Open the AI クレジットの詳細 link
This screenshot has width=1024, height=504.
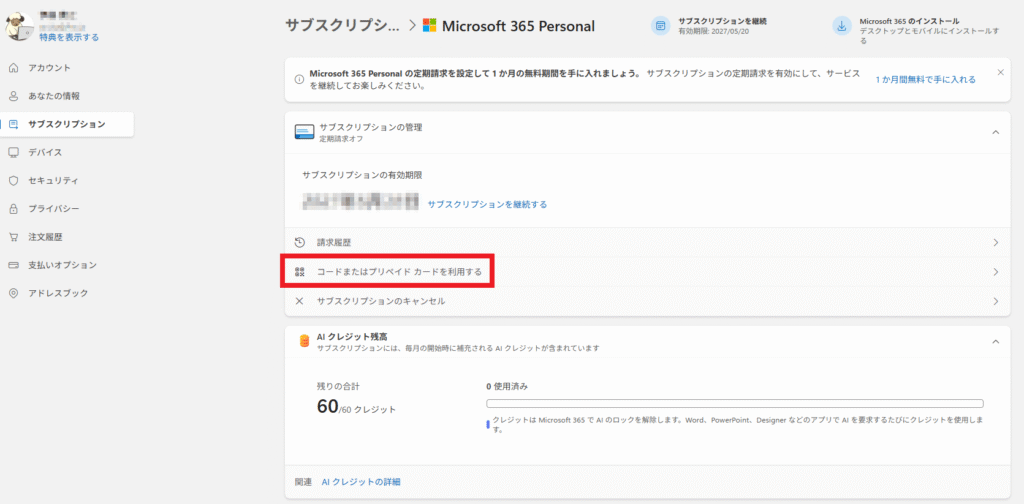[x=360, y=482]
